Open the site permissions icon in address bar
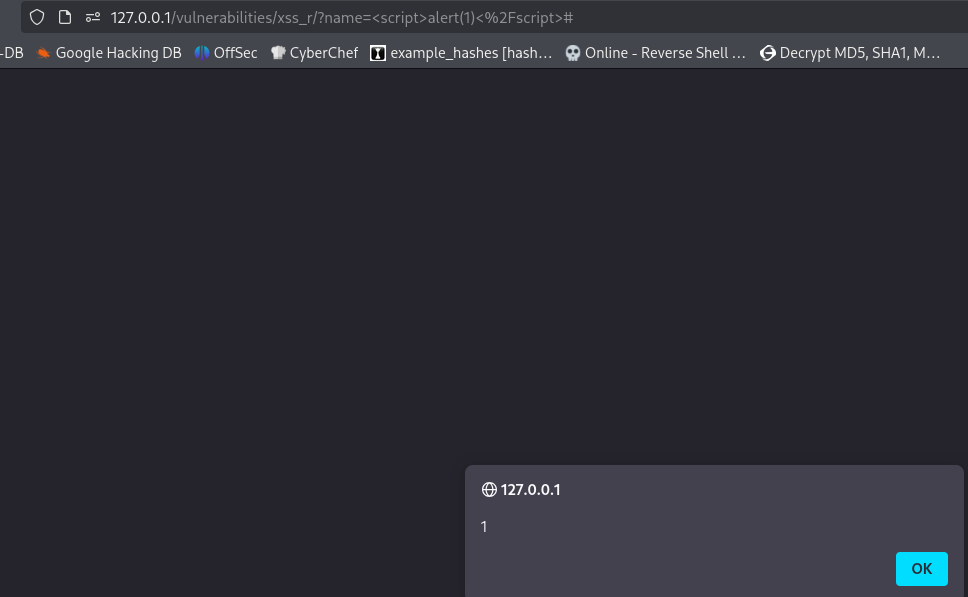968x597 pixels. (93, 17)
